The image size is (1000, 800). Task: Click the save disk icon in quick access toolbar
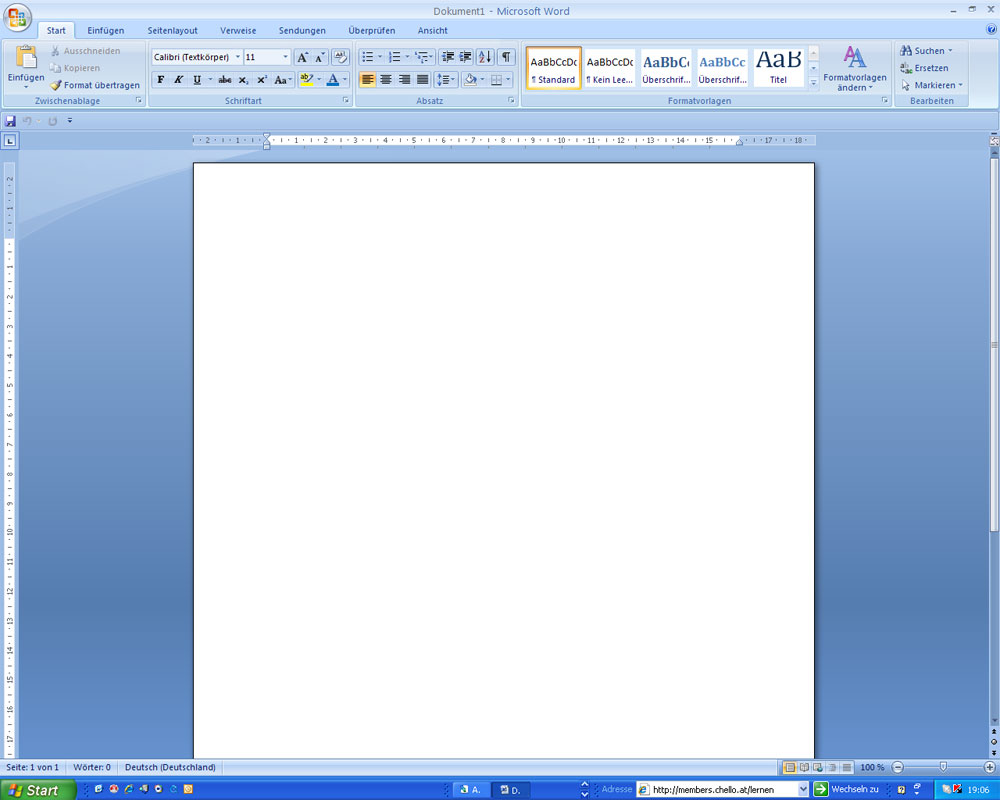pos(10,121)
